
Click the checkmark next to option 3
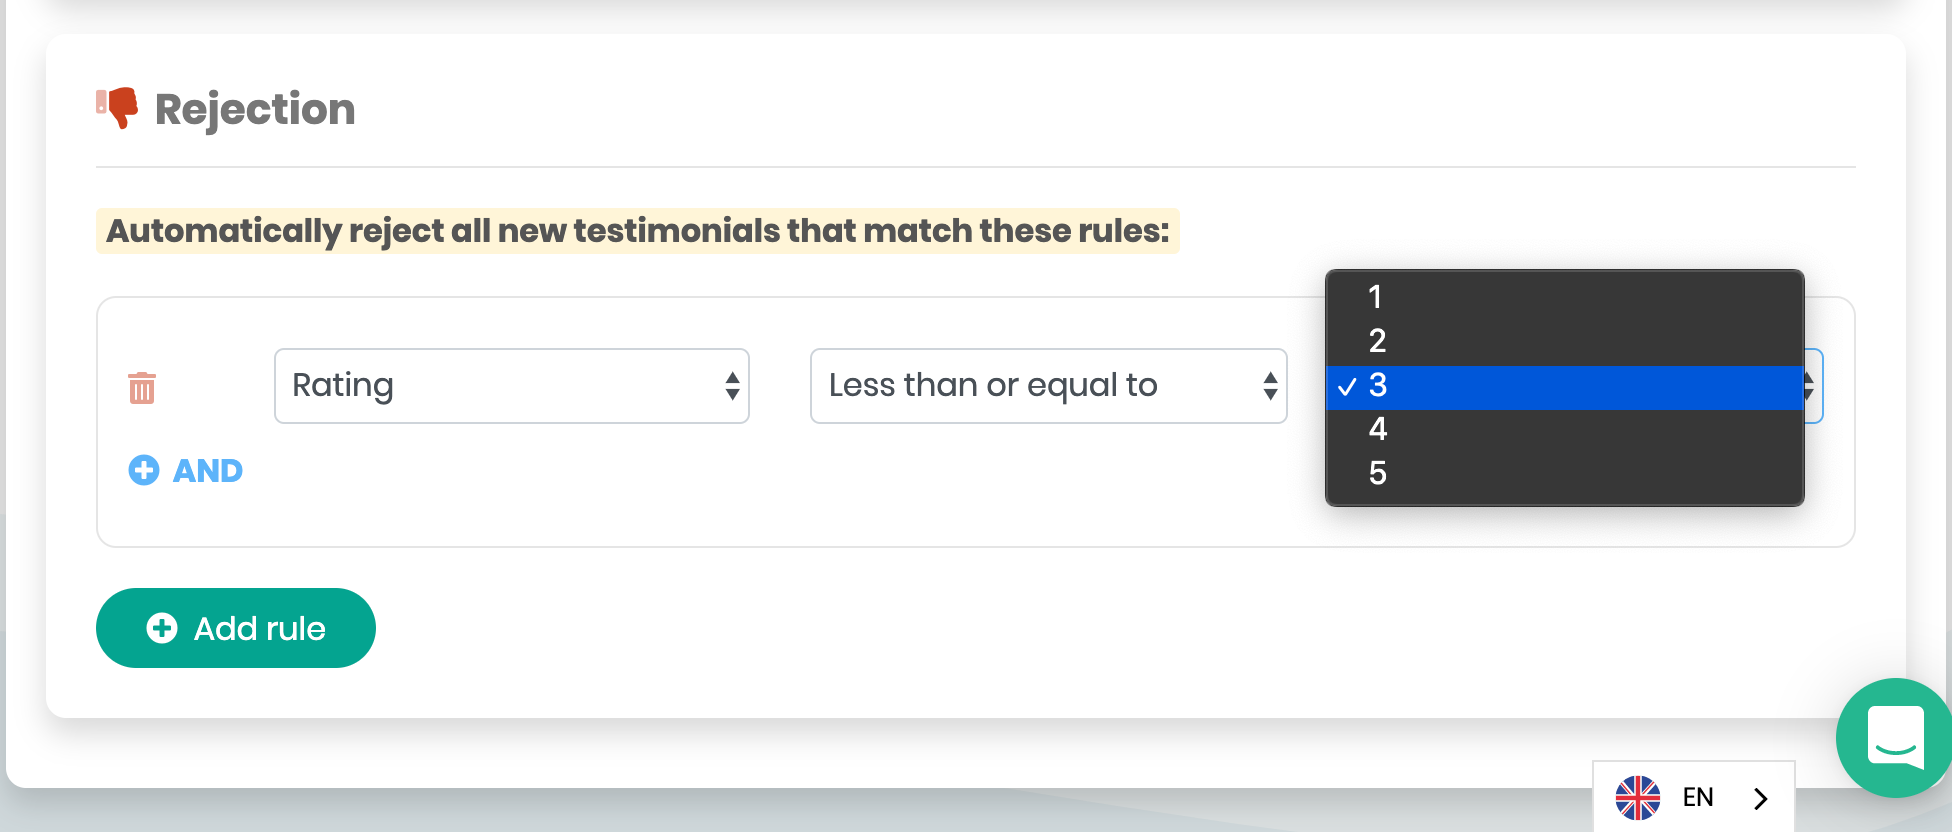[1347, 386]
